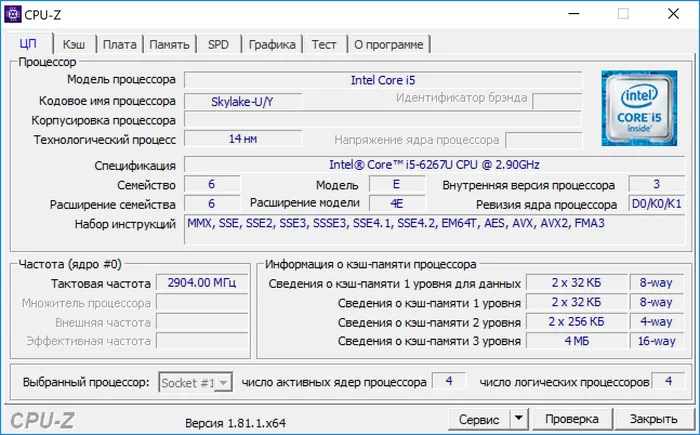Open the Память tab

[169, 44]
